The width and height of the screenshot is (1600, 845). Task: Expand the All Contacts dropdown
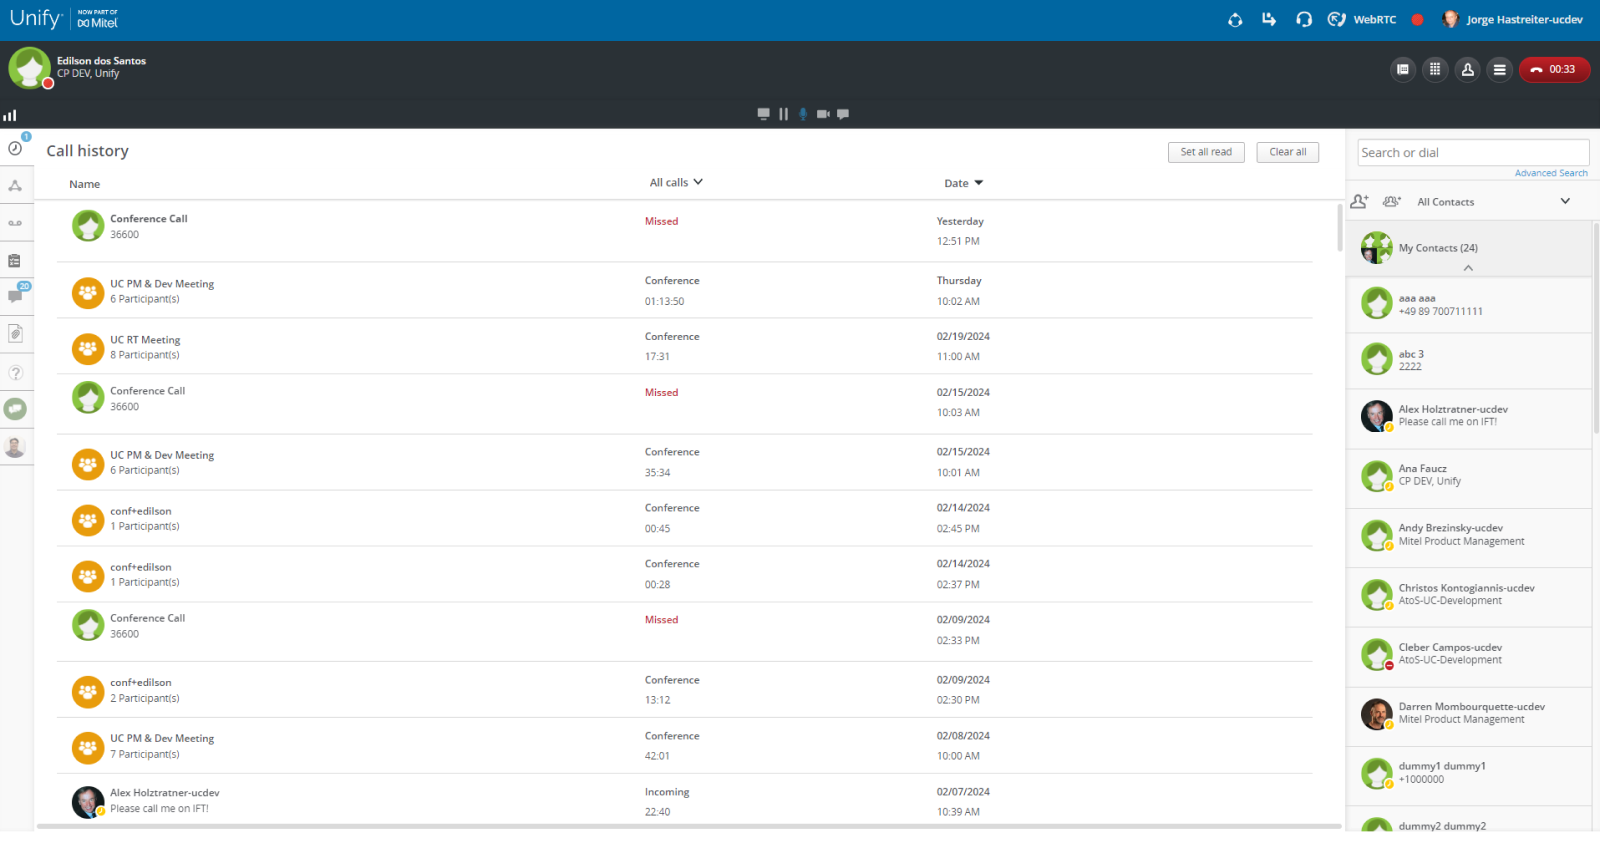1565,201
